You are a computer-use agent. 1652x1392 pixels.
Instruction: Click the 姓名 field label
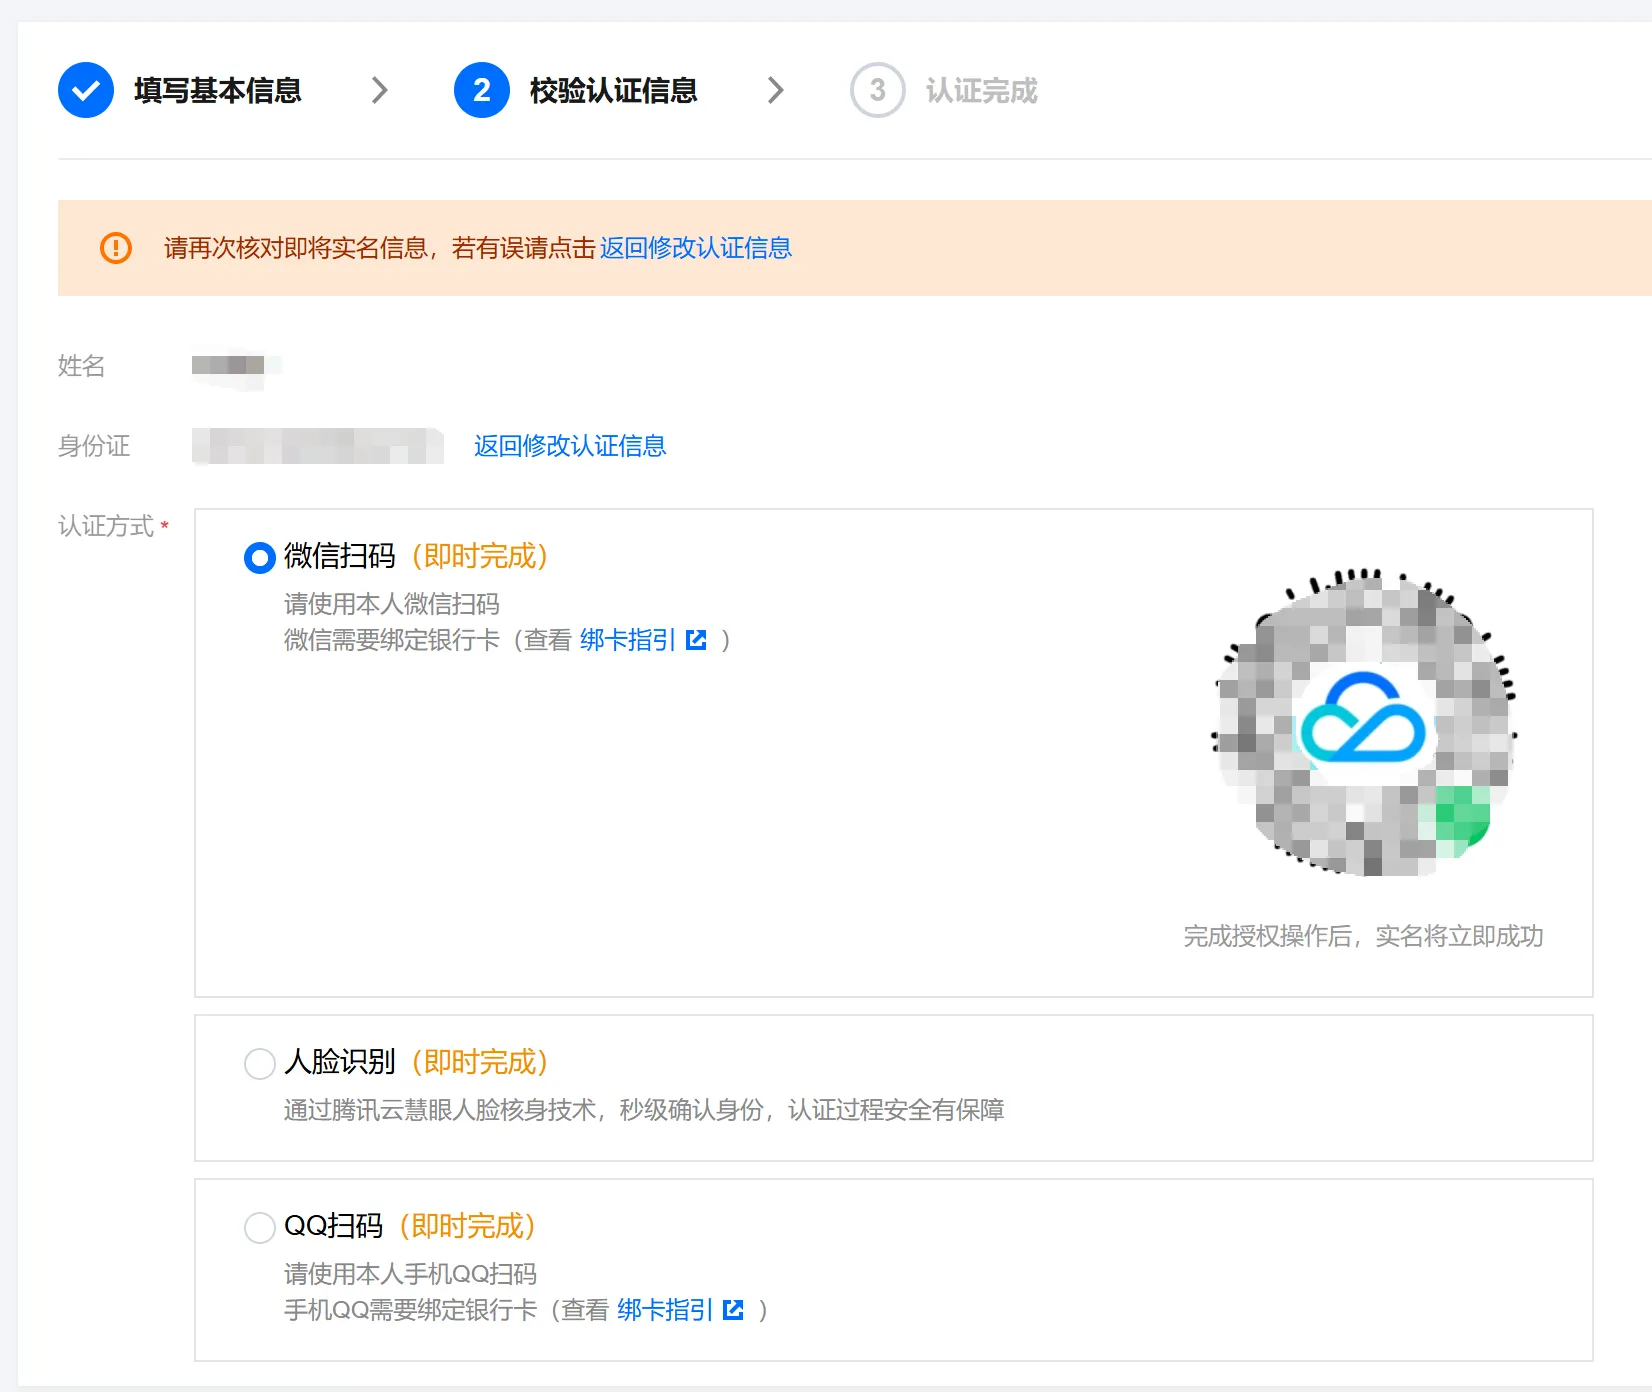[x=82, y=366]
